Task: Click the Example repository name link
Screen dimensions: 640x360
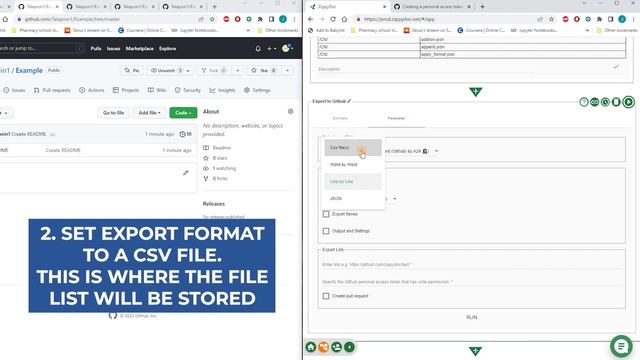Action: pos(29,71)
